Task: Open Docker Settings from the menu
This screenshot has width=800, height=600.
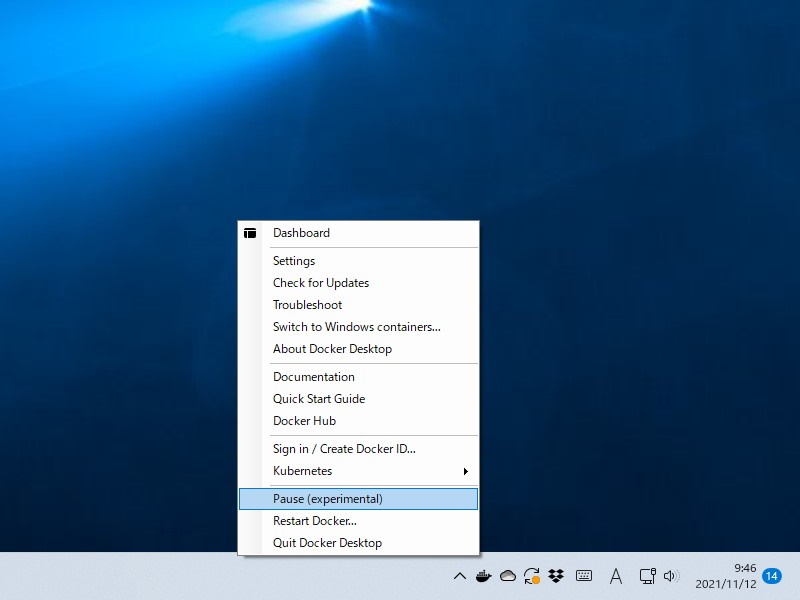Action: 294,261
